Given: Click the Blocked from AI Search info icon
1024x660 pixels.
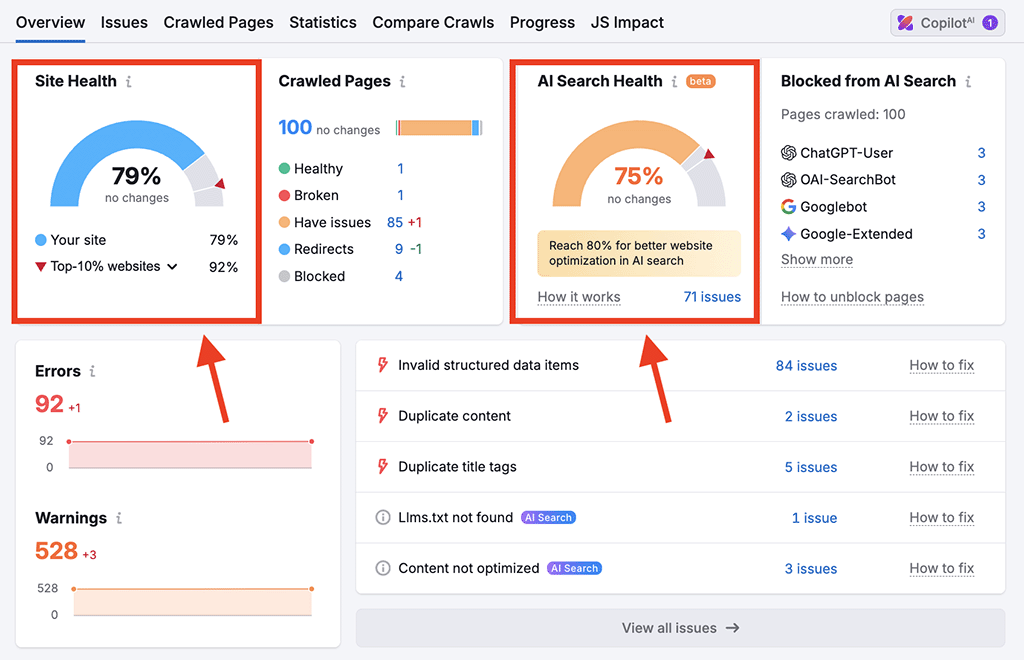Looking at the screenshot, I should click(968, 81).
